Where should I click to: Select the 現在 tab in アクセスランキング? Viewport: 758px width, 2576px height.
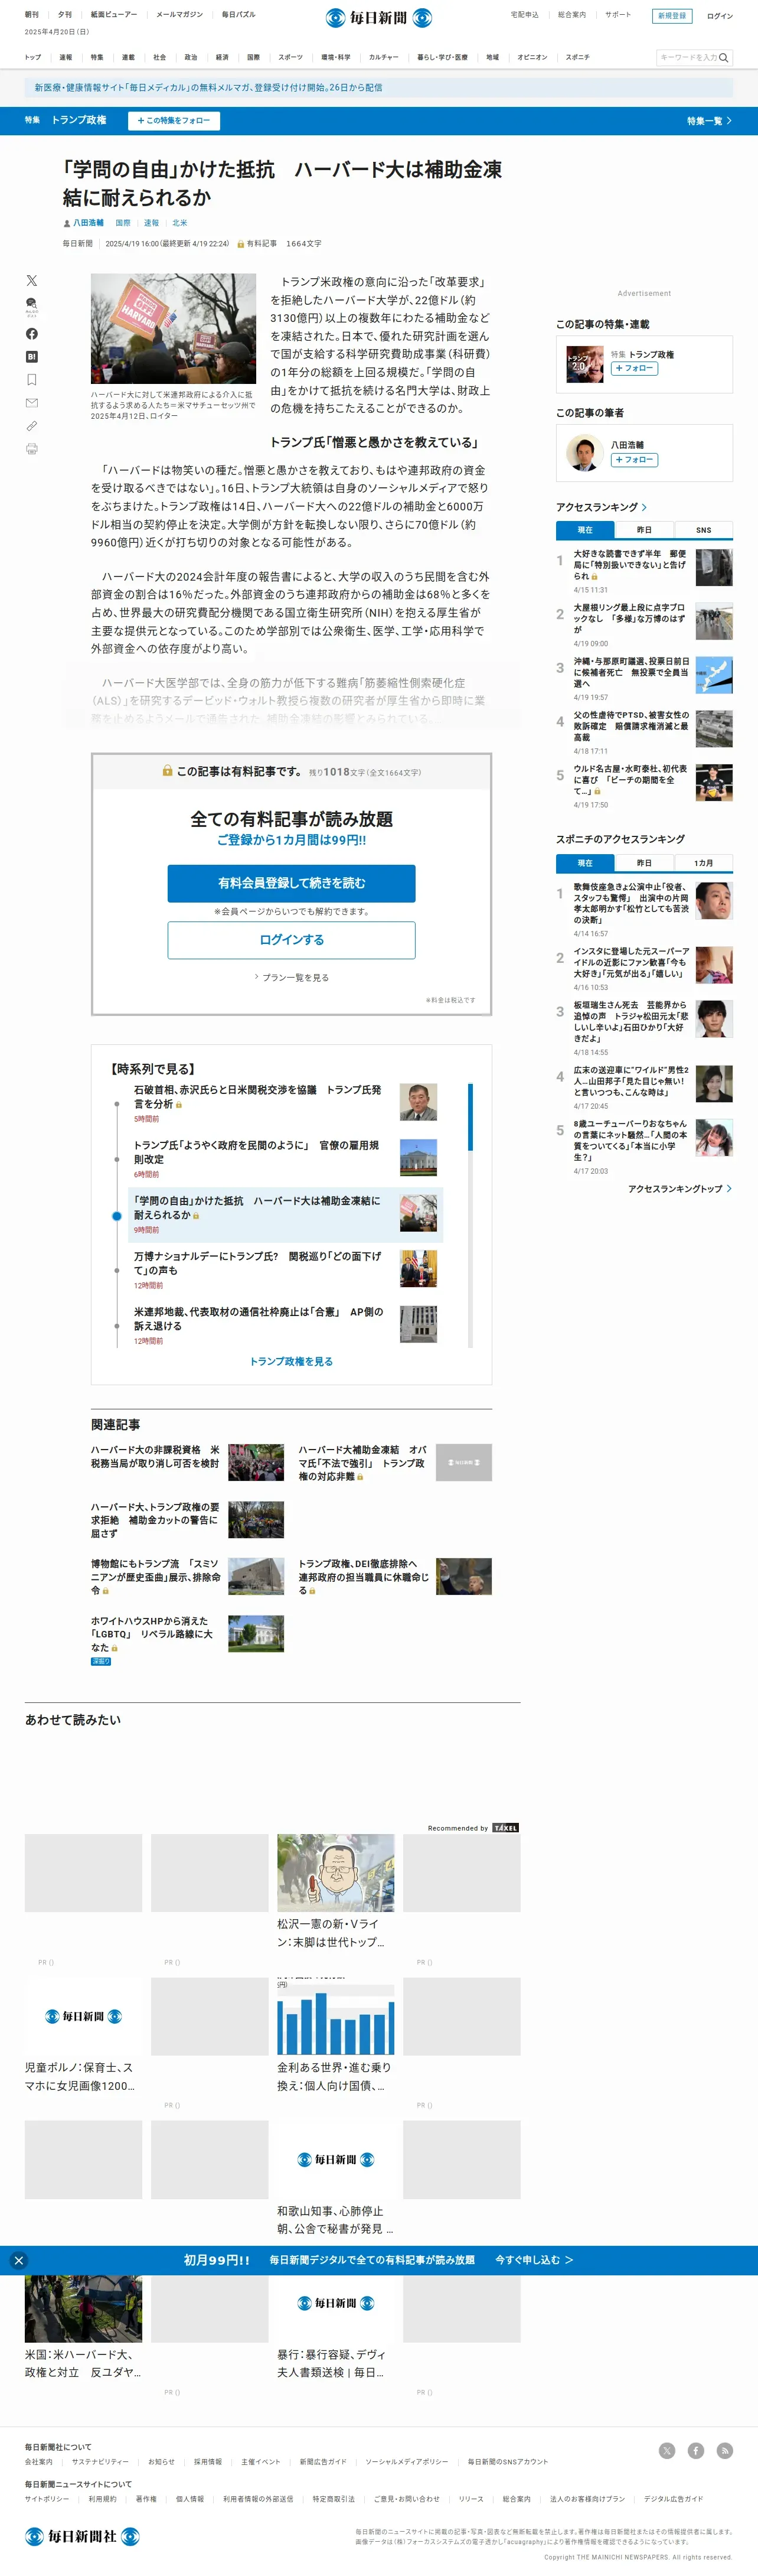(585, 530)
